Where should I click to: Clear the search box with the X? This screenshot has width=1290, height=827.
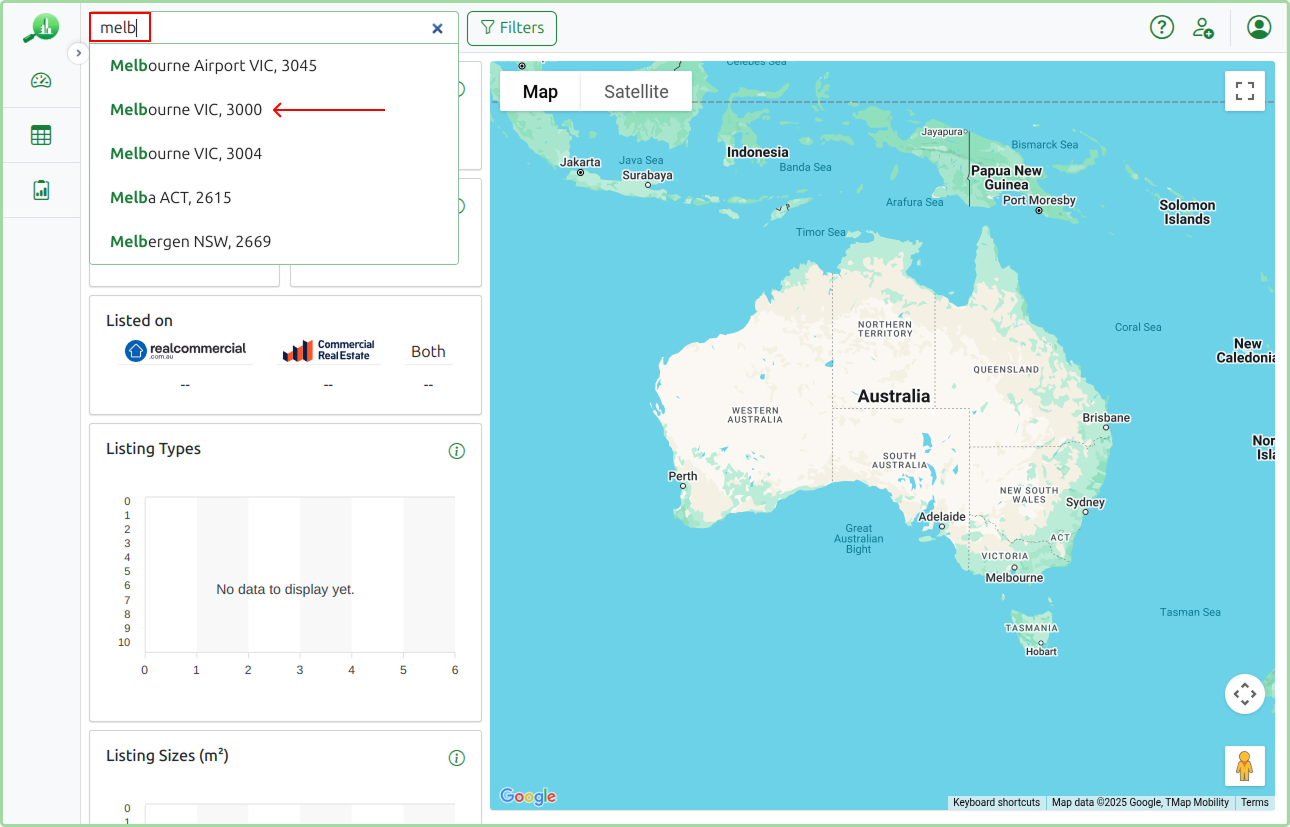click(x=437, y=28)
